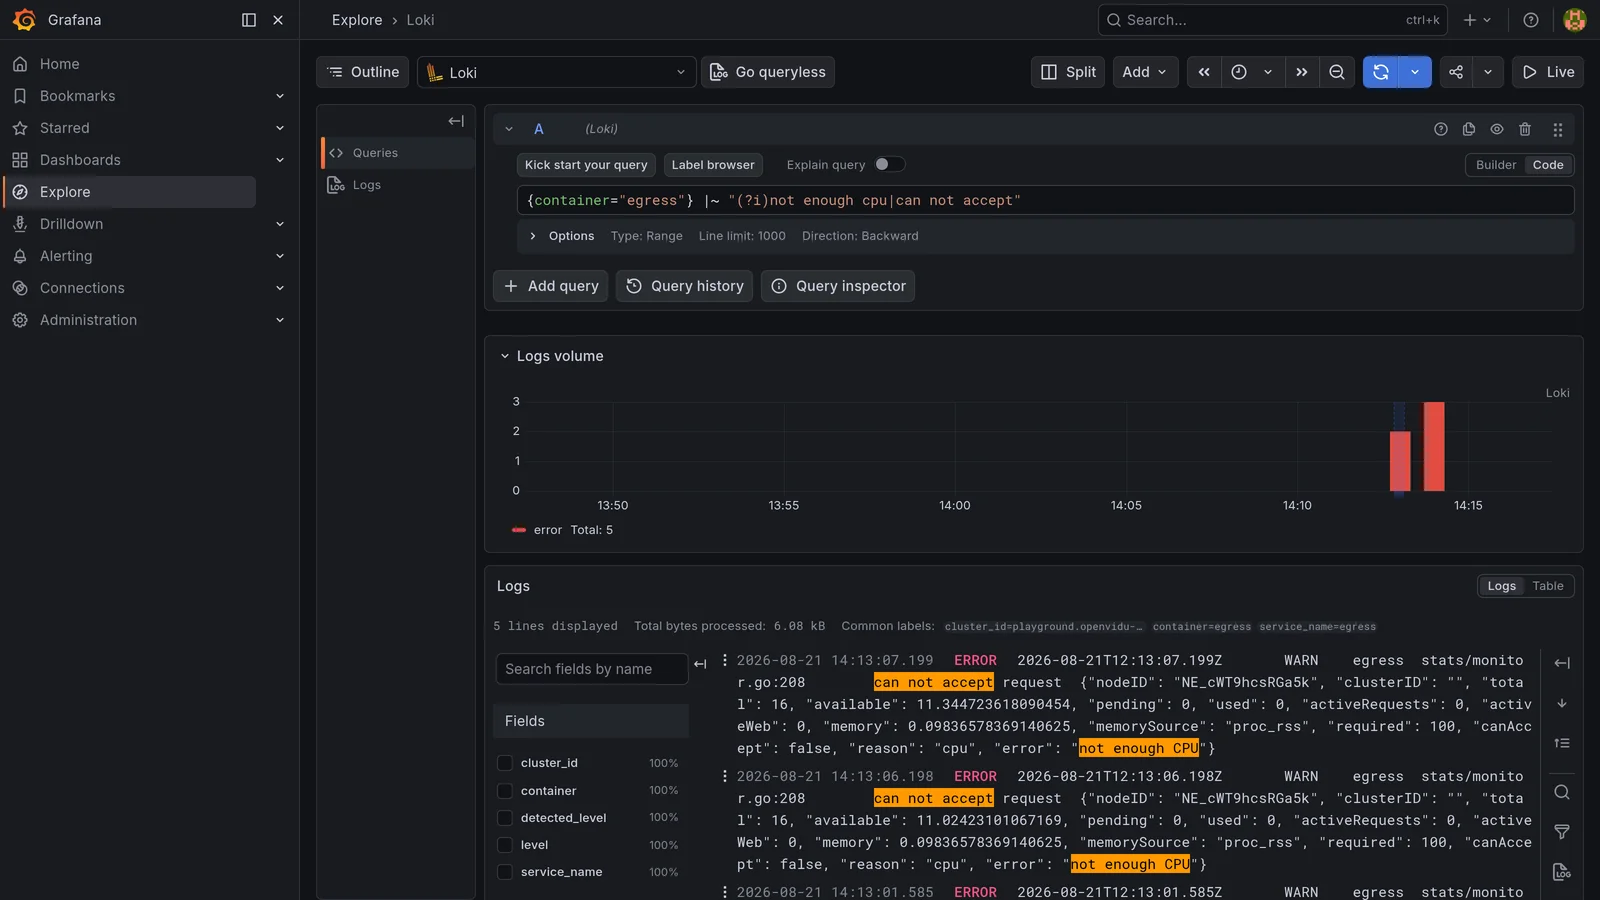The image size is (1600, 900).
Task: Shift time range forwards
Action: pos(1301,72)
